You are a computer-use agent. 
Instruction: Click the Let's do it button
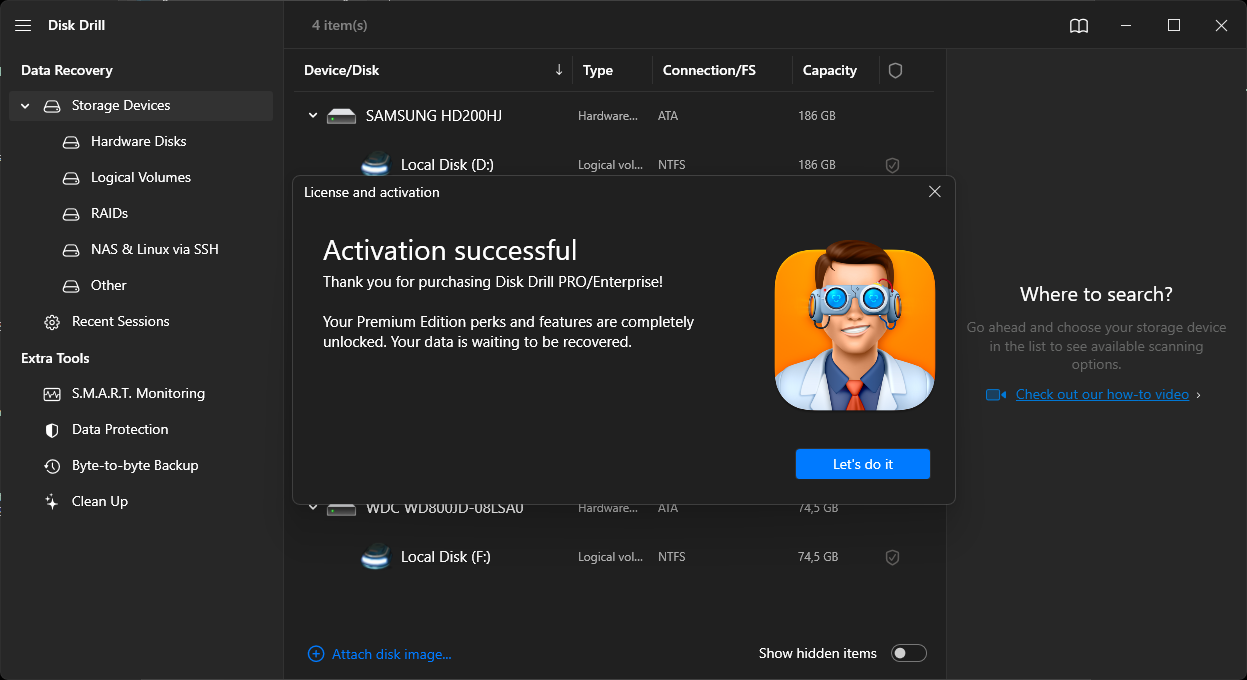click(x=863, y=464)
